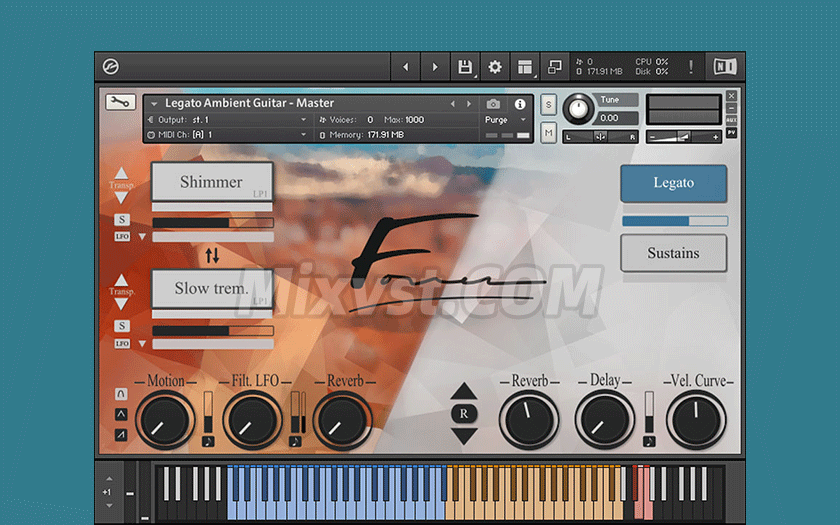Image resolution: width=840 pixels, height=525 pixels.
Task: Click the workspace layout panel icon
Action: click(525, 67)
